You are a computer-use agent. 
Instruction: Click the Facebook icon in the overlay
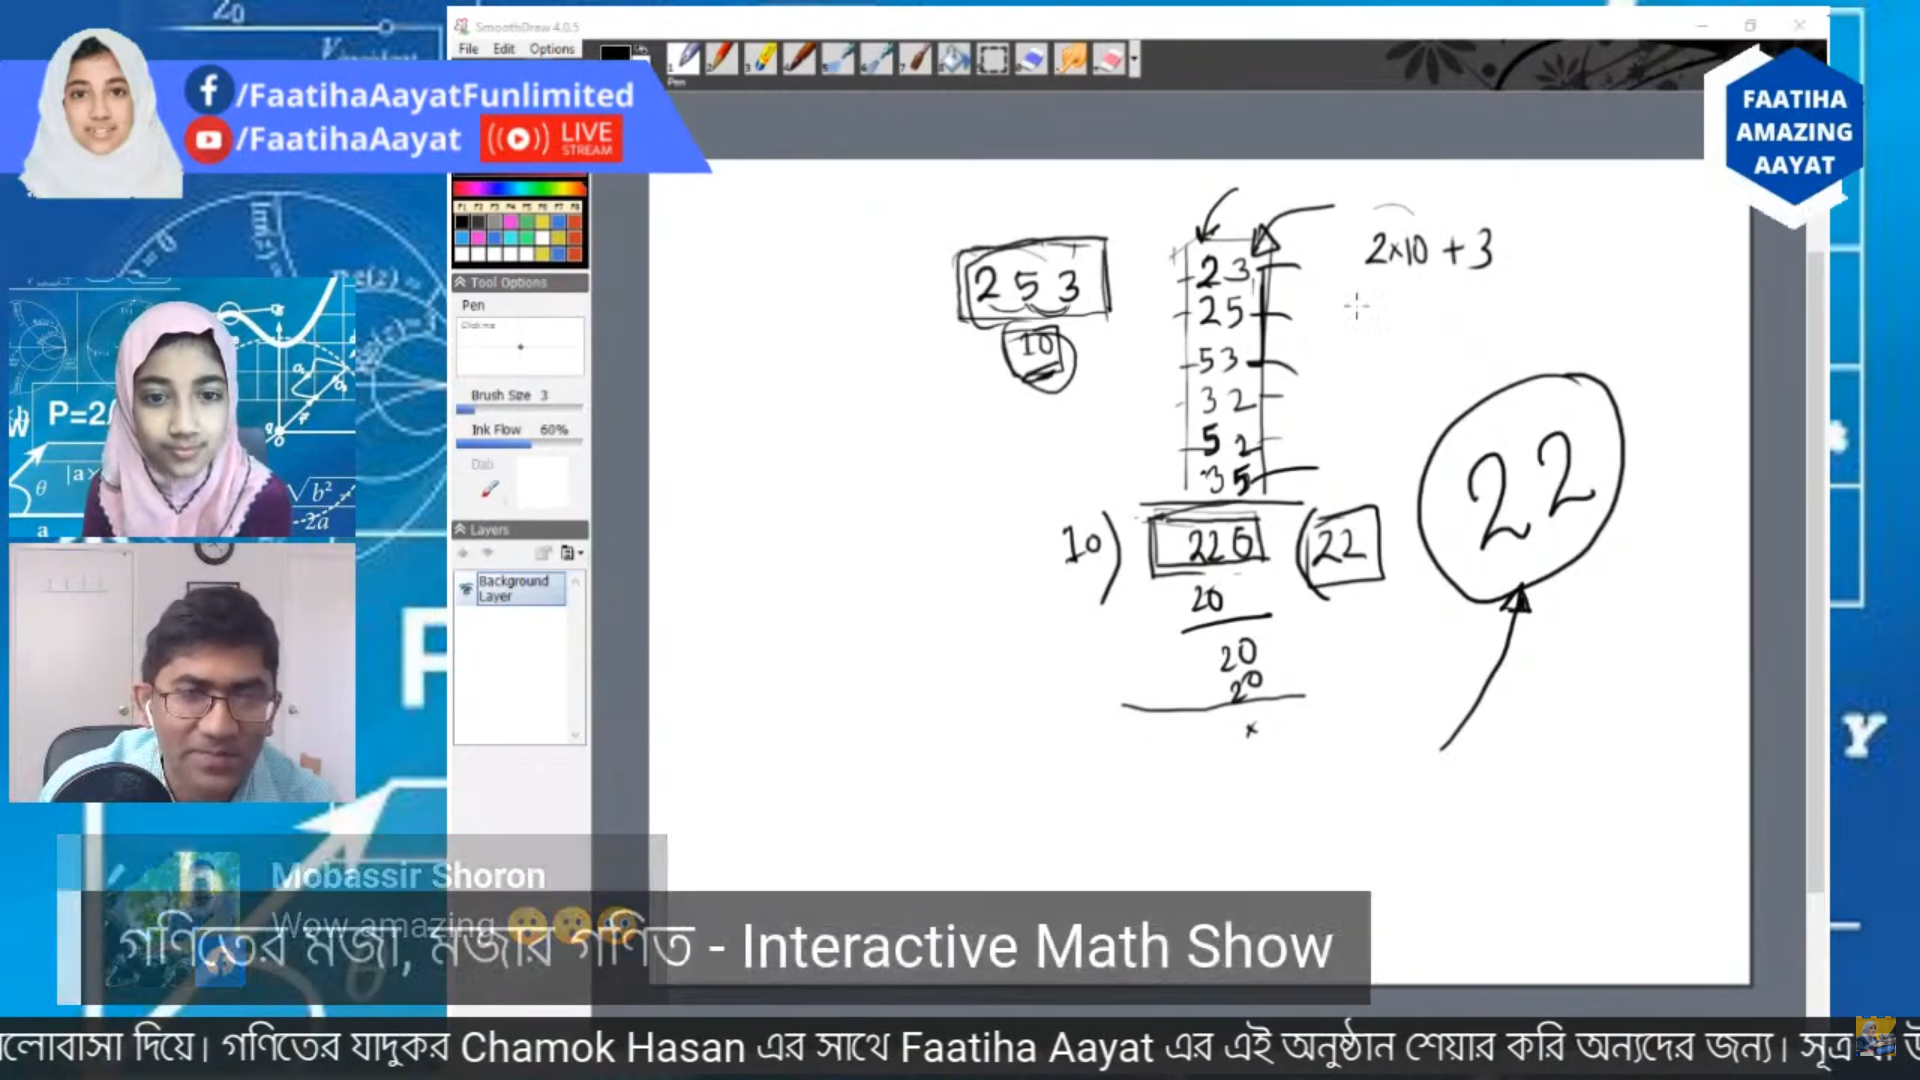[209, 91]
